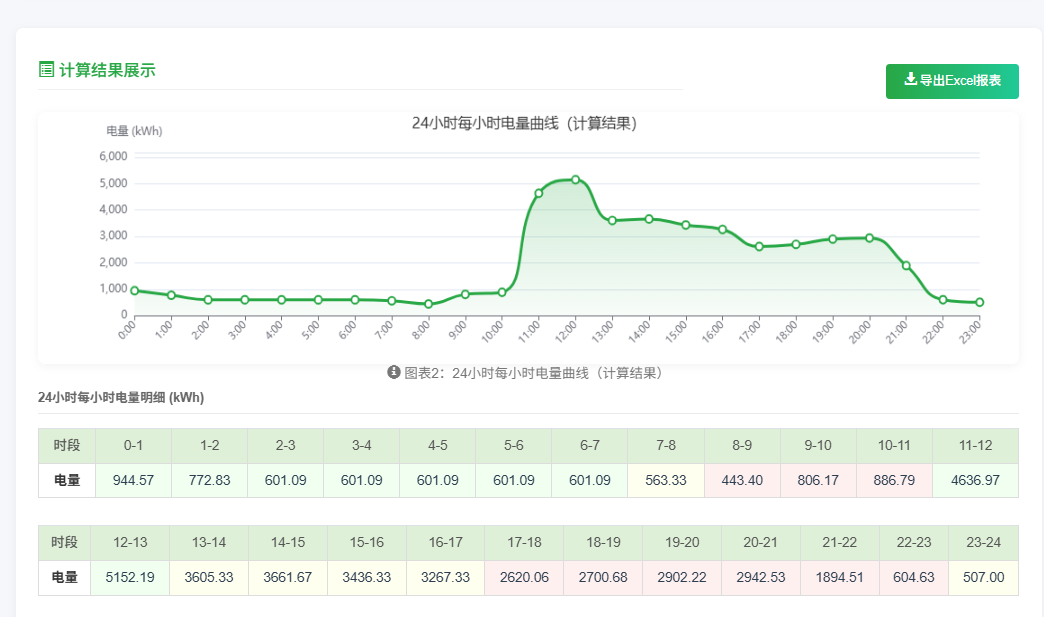Click the 电量 (kWh) y-axis label
Viewport: 1044px width, 617px height.
pos(134,131)
